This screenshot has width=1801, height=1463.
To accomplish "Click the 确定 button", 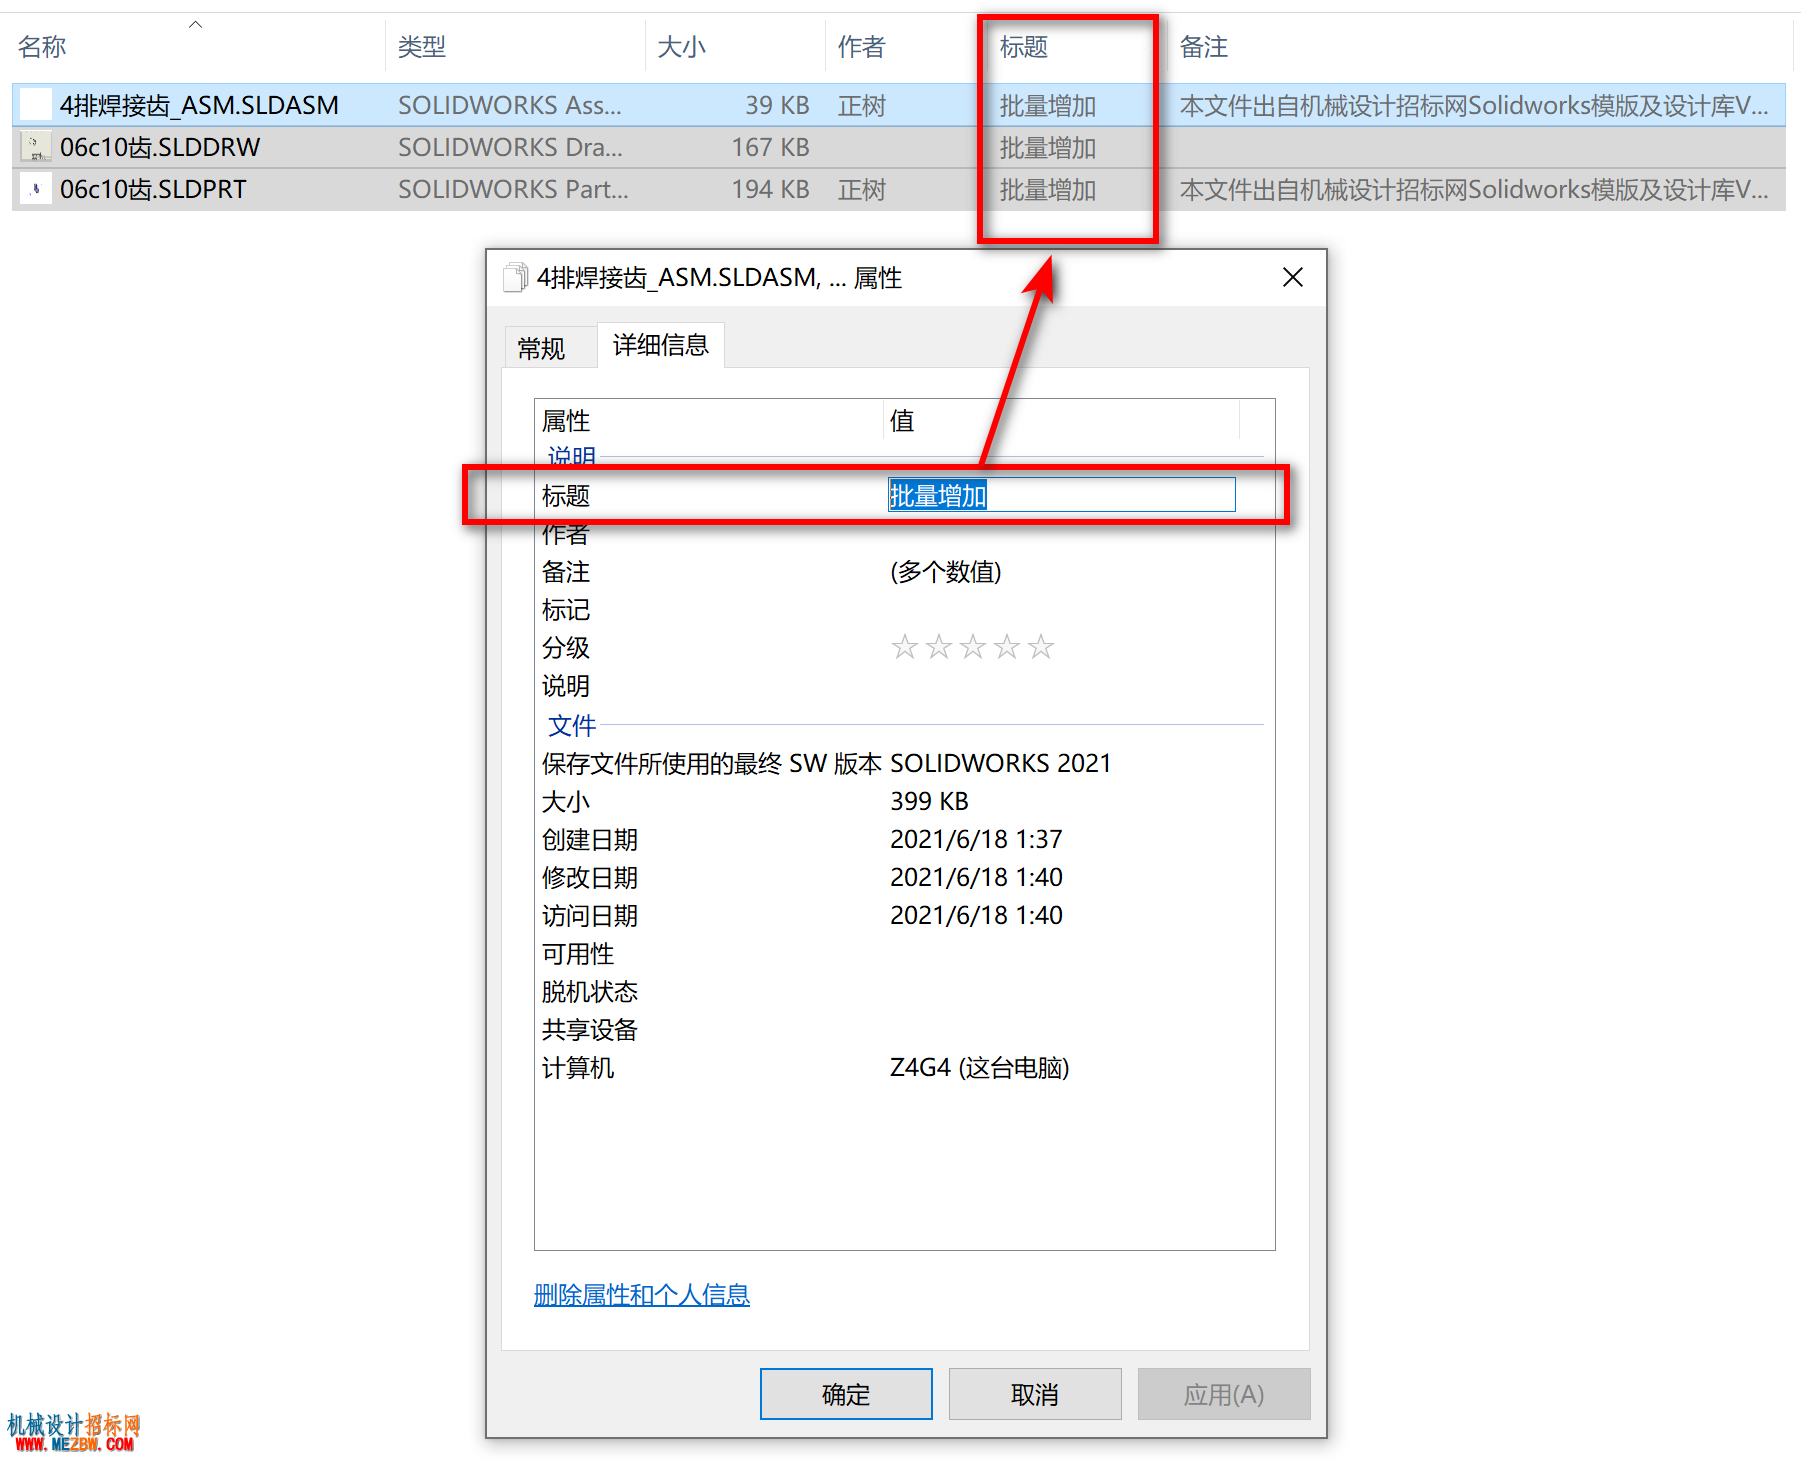I will pyautogui.click(x=846, y=1394).
